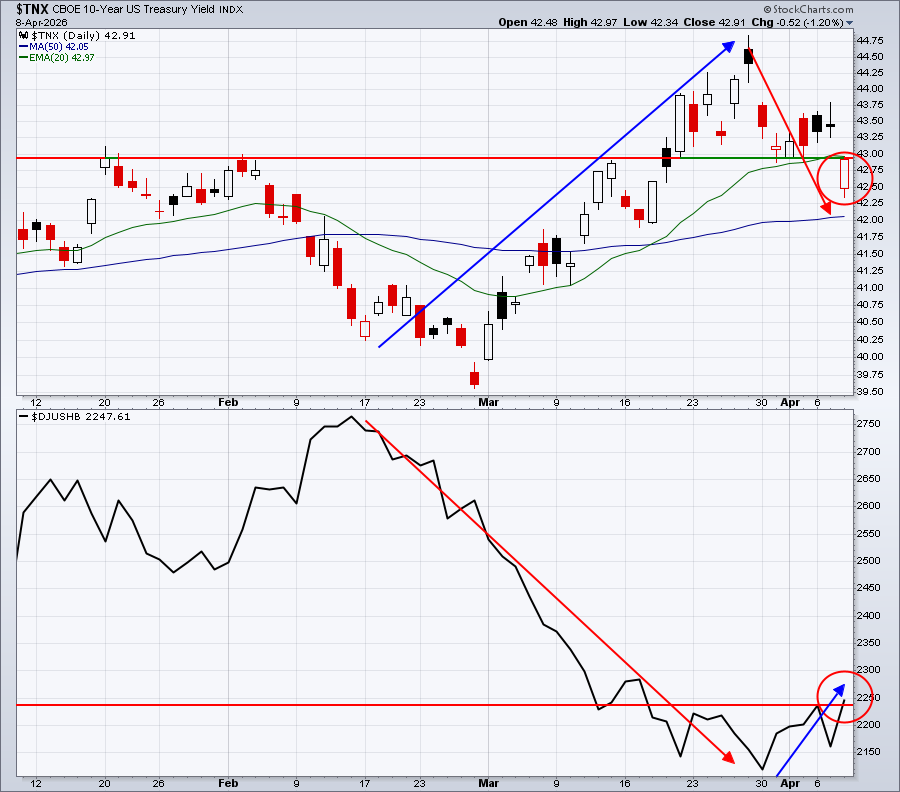Click the black $DJUSHB legend line marker
The width and height of the screenshot is (900, 792).
pyautogui.click(x=24, y=417)
